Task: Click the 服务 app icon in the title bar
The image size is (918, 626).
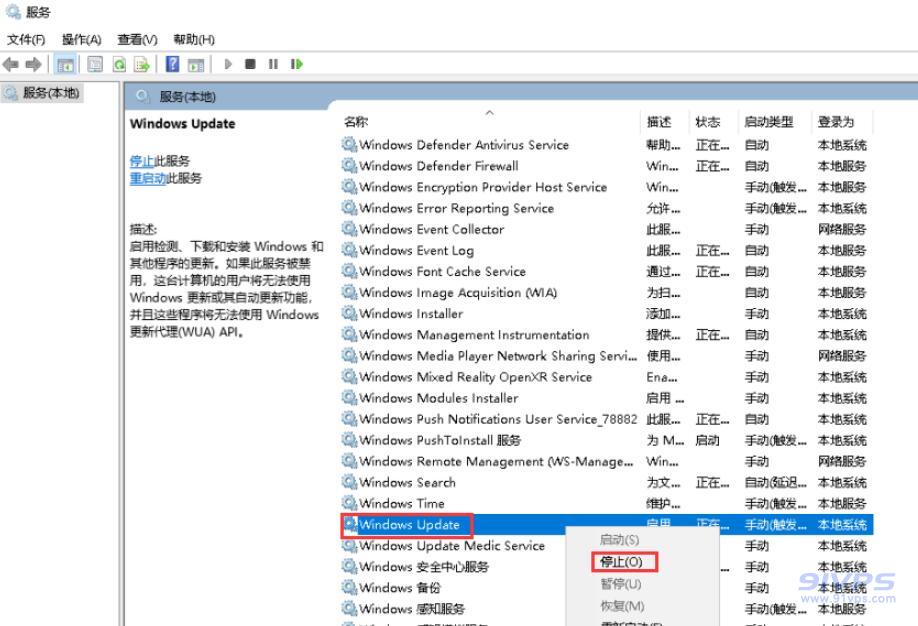Action: 13,12
